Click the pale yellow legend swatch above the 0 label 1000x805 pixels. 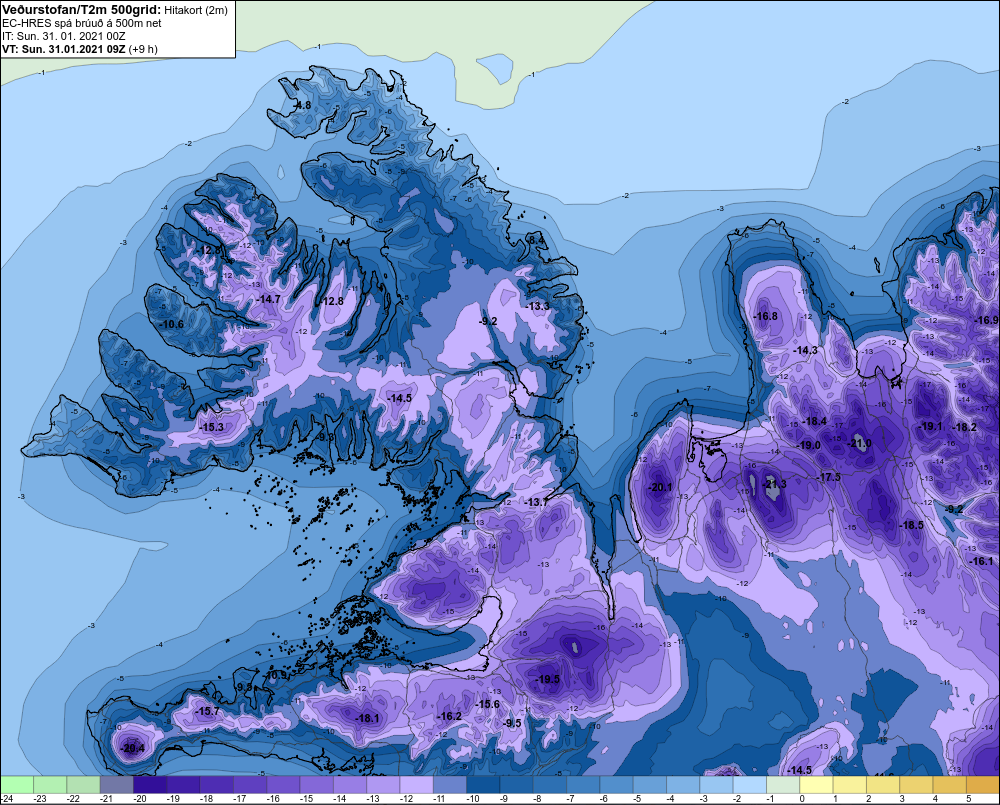point(816,784)
